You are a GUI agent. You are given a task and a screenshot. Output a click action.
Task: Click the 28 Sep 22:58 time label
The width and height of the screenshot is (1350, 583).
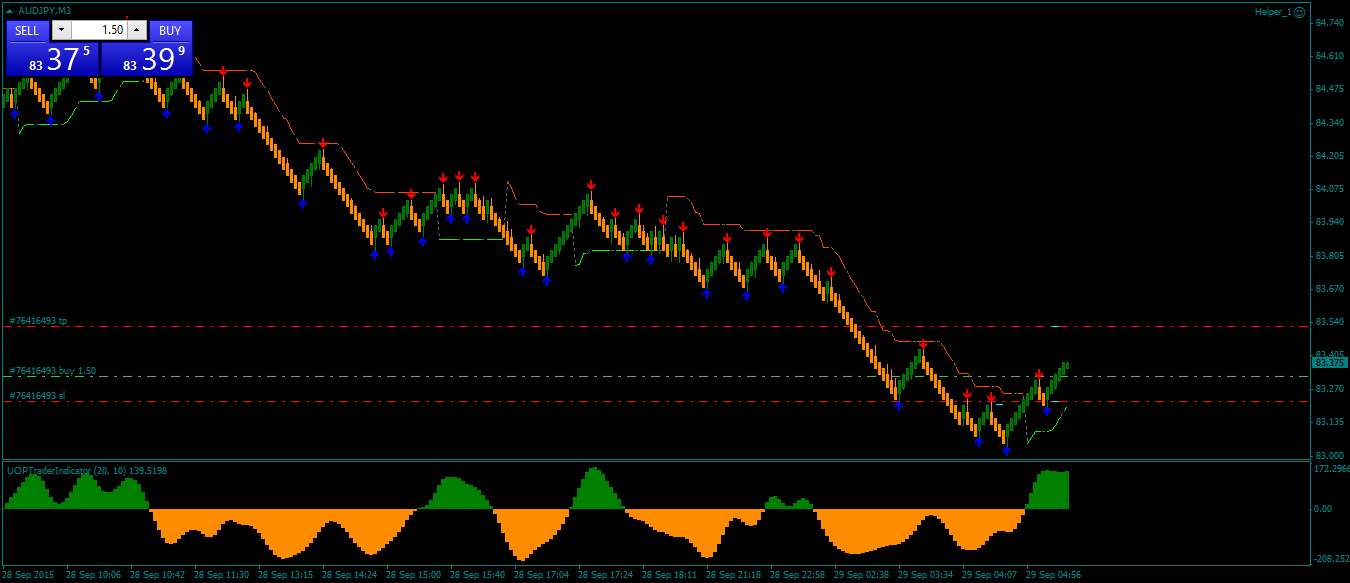(797, 575)
